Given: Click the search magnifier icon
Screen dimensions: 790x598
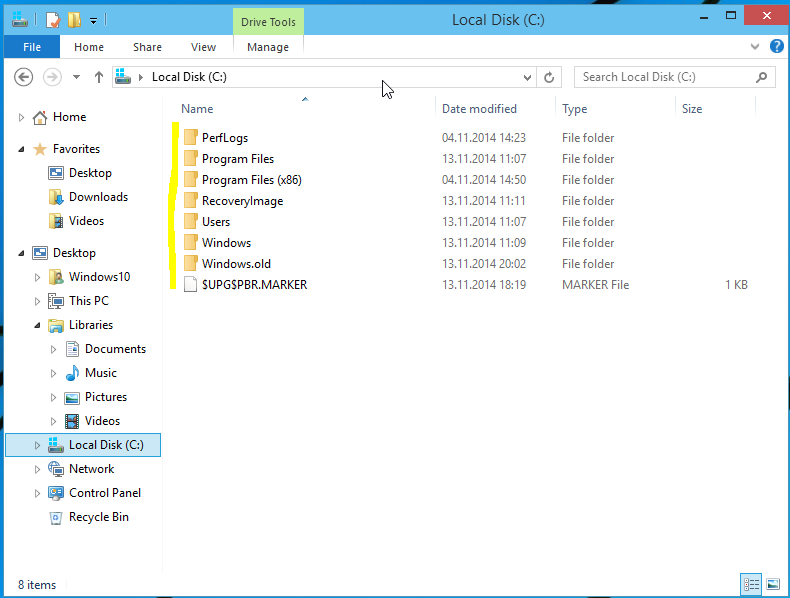Looking at the screenshot, I should click(761, 77).
